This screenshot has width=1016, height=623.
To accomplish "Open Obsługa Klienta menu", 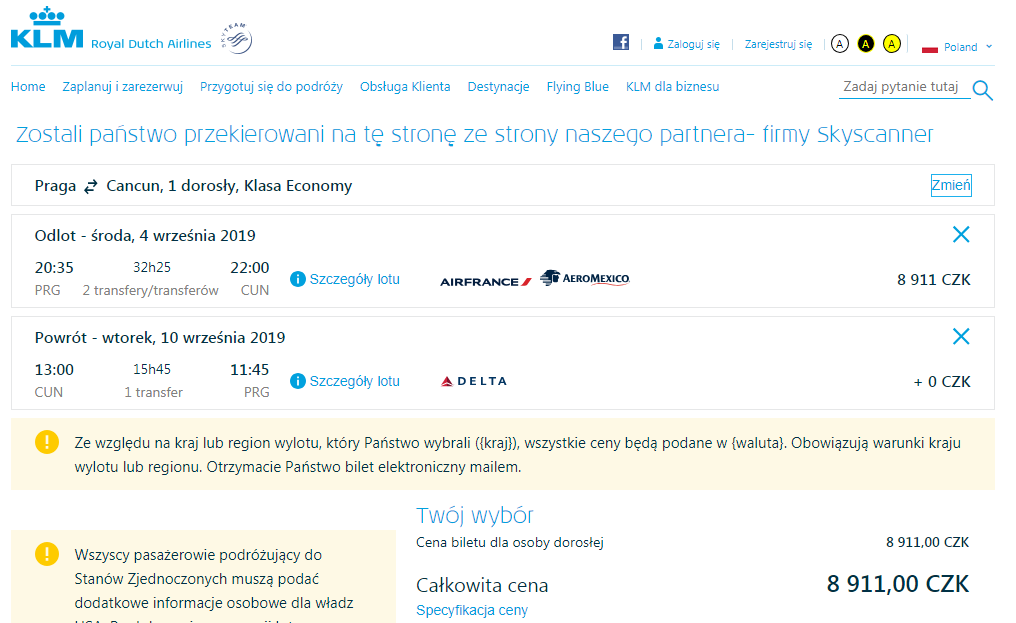I will (x=405, y=87).
